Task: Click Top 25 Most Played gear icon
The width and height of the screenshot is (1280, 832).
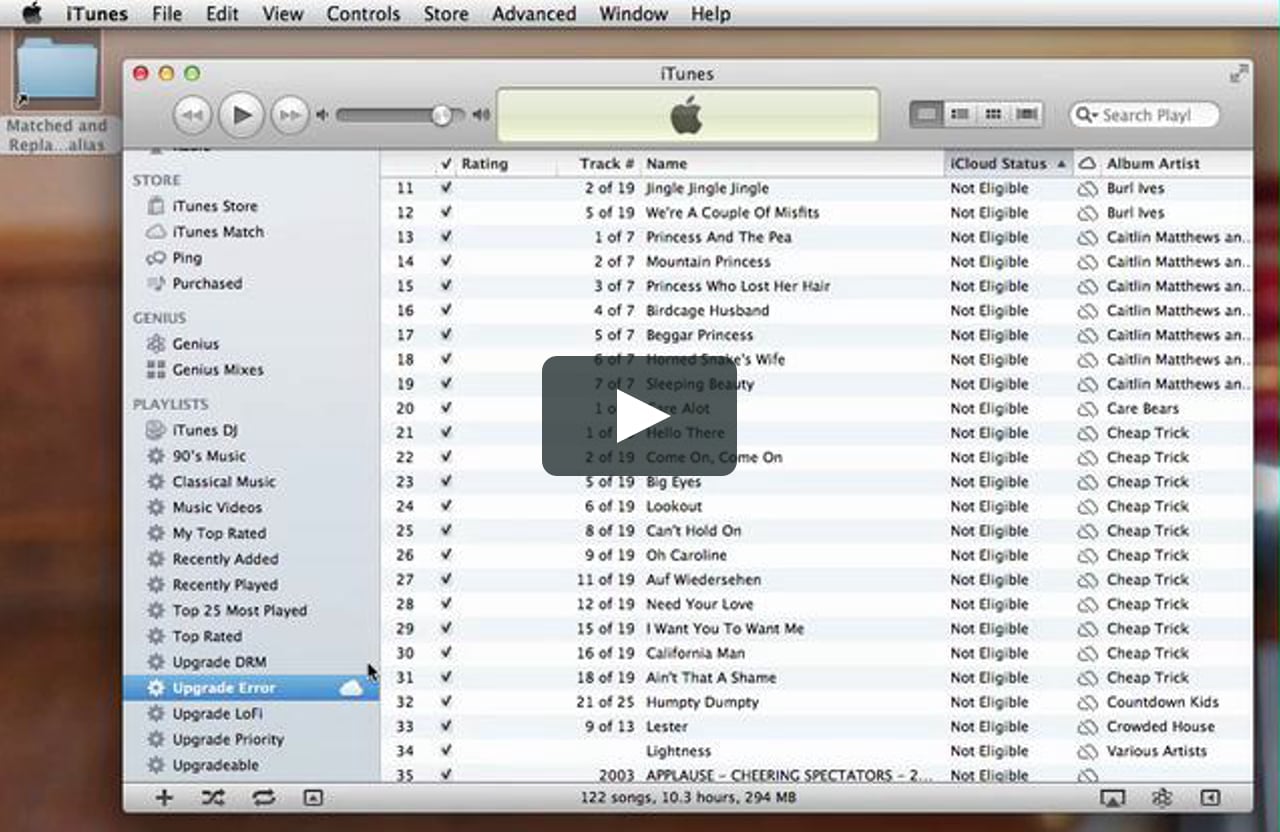Action: tap(156, 611)
